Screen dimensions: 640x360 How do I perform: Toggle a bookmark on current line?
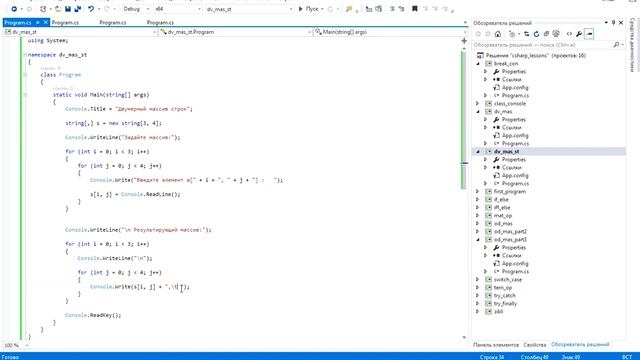pyautogui.click(x=415, y=9)
